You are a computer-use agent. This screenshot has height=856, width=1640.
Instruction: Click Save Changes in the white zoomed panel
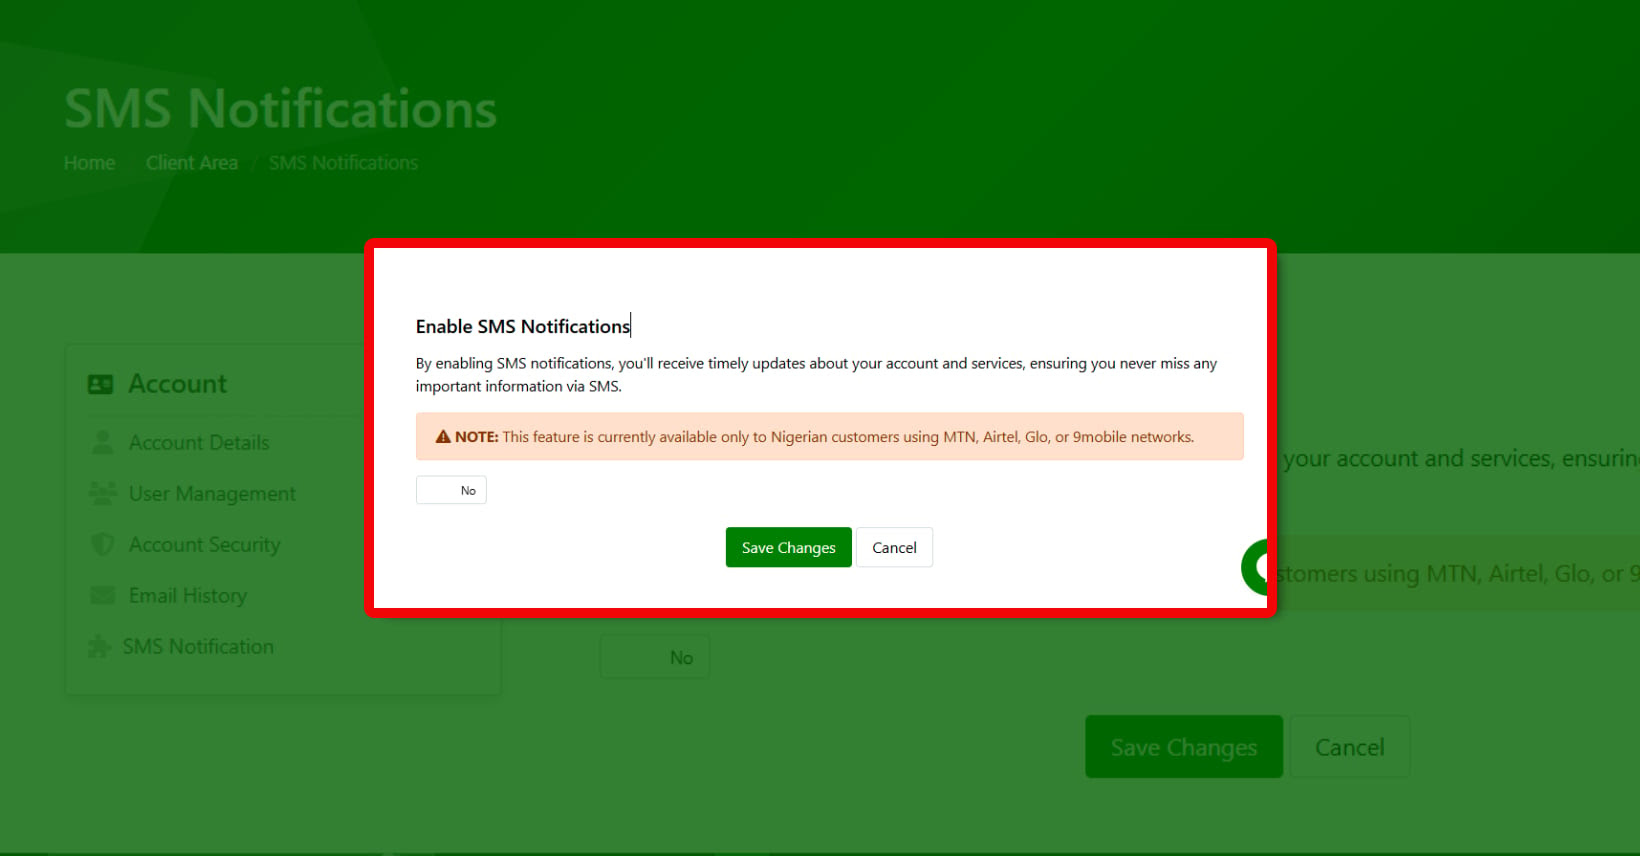[789, 547]
